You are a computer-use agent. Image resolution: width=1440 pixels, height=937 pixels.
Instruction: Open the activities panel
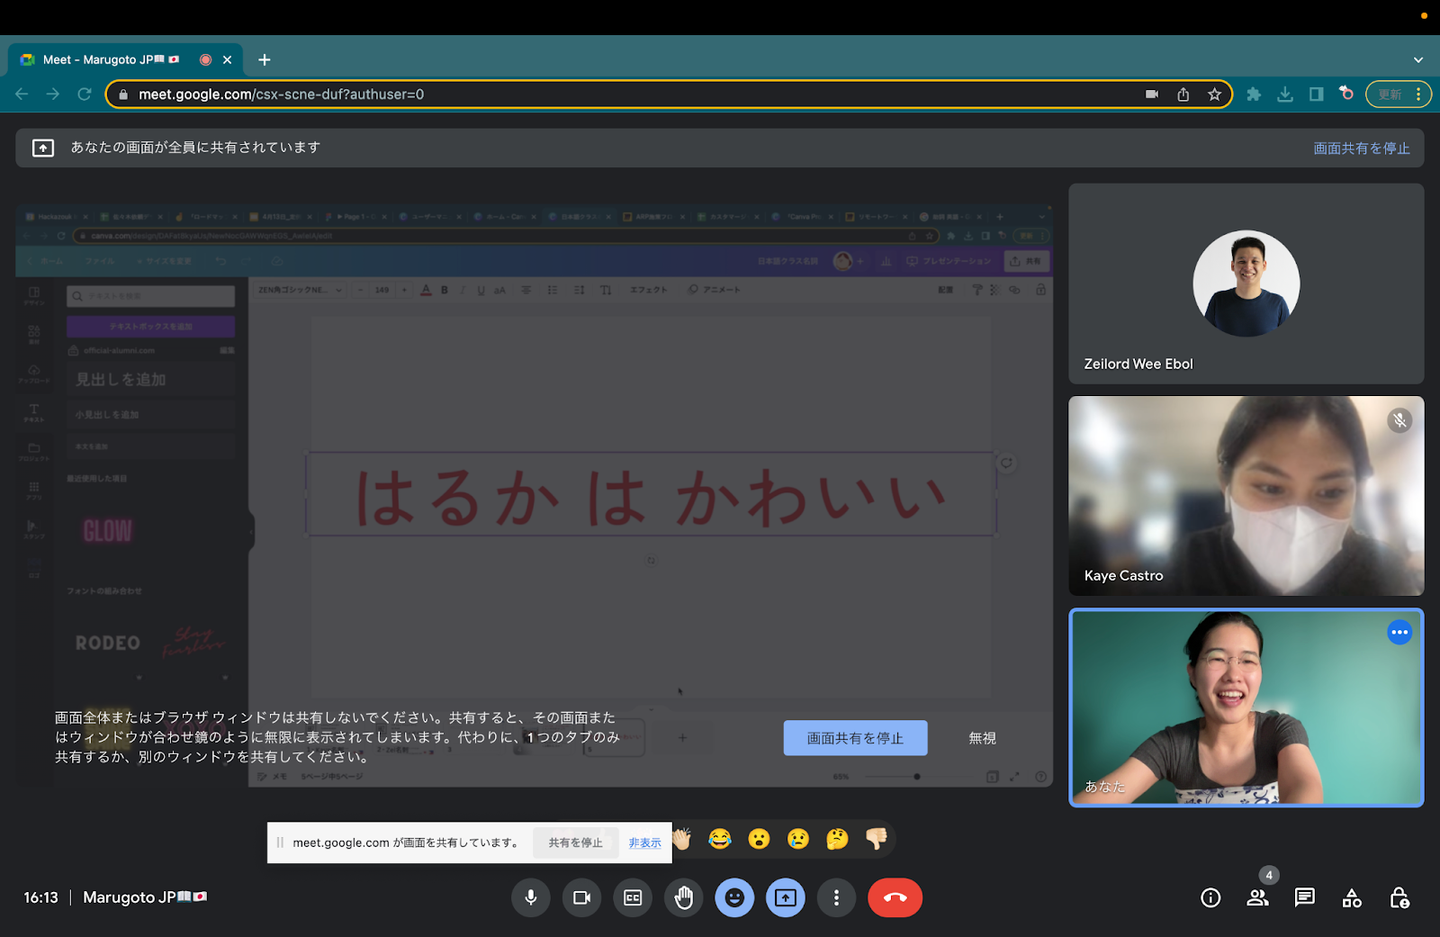[x=1352, y=898]
